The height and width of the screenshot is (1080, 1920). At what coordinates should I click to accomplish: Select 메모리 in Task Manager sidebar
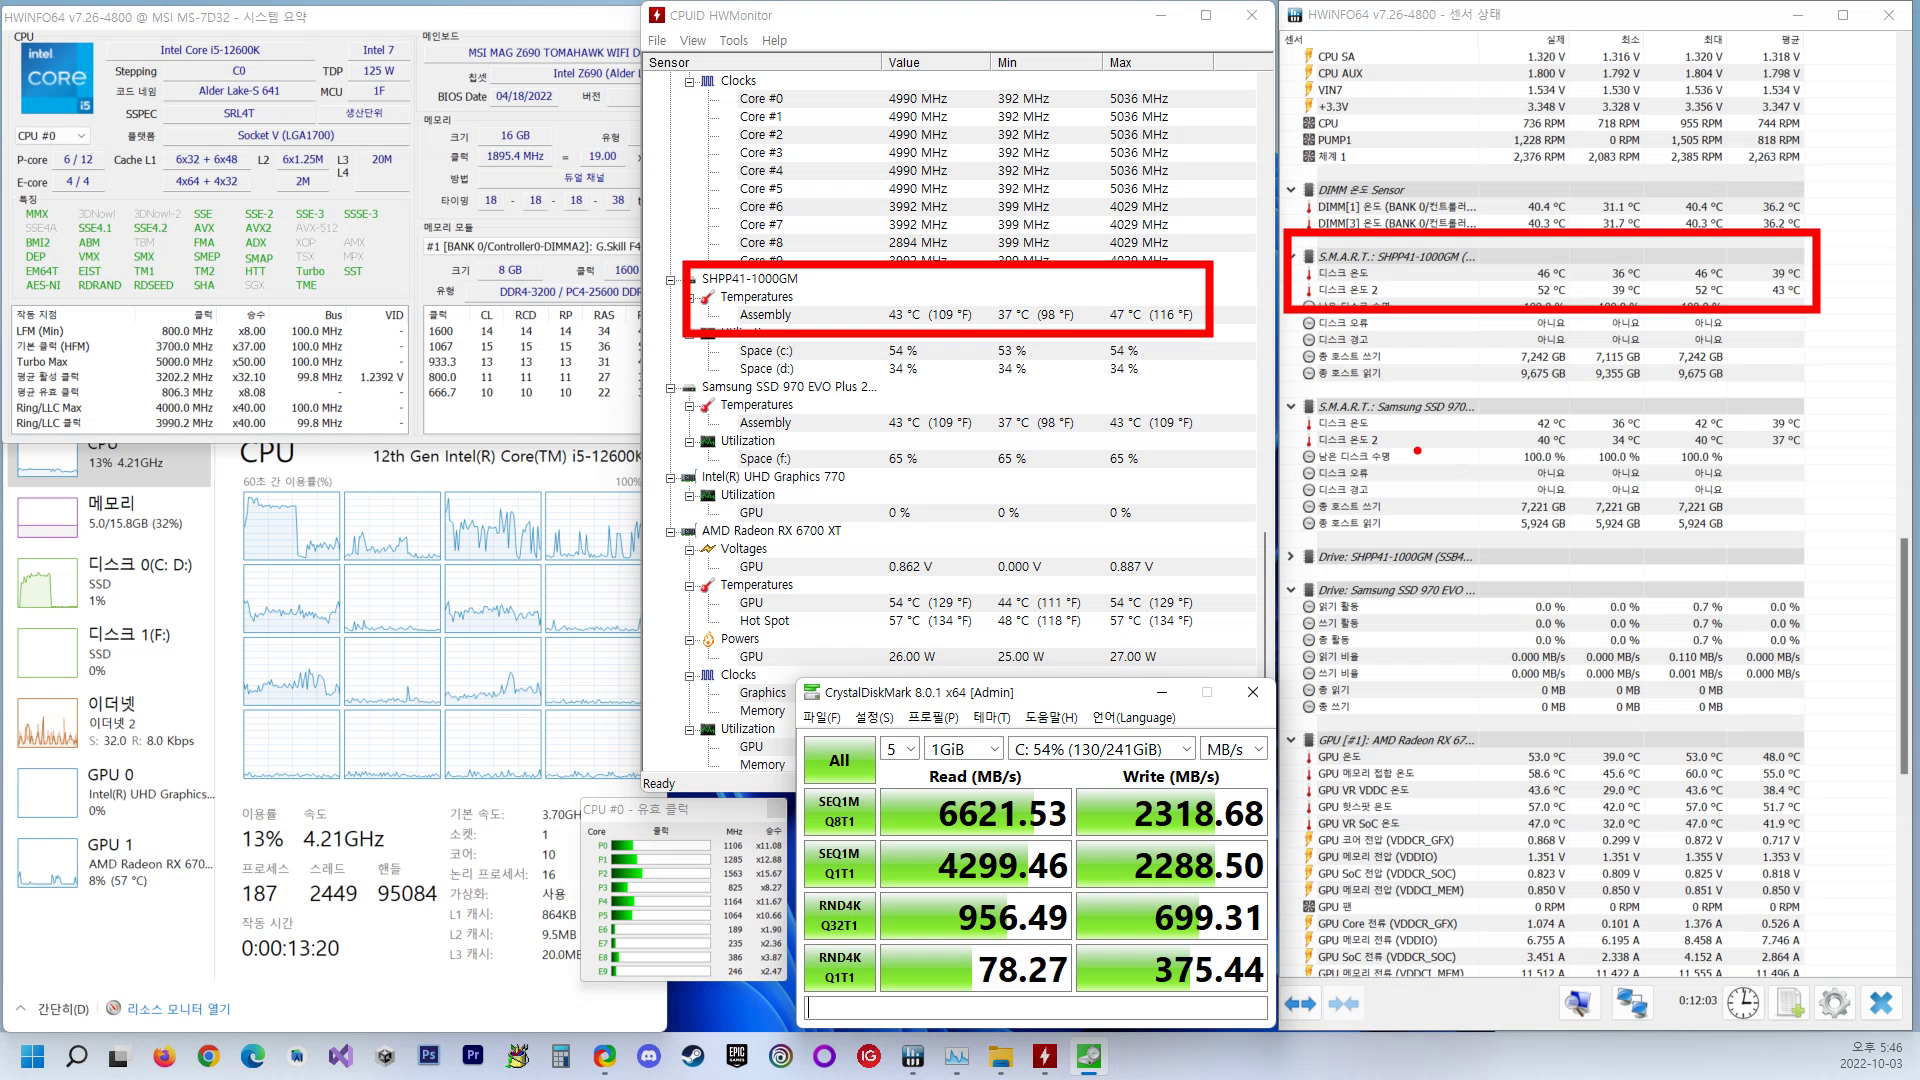pos(110,512)
